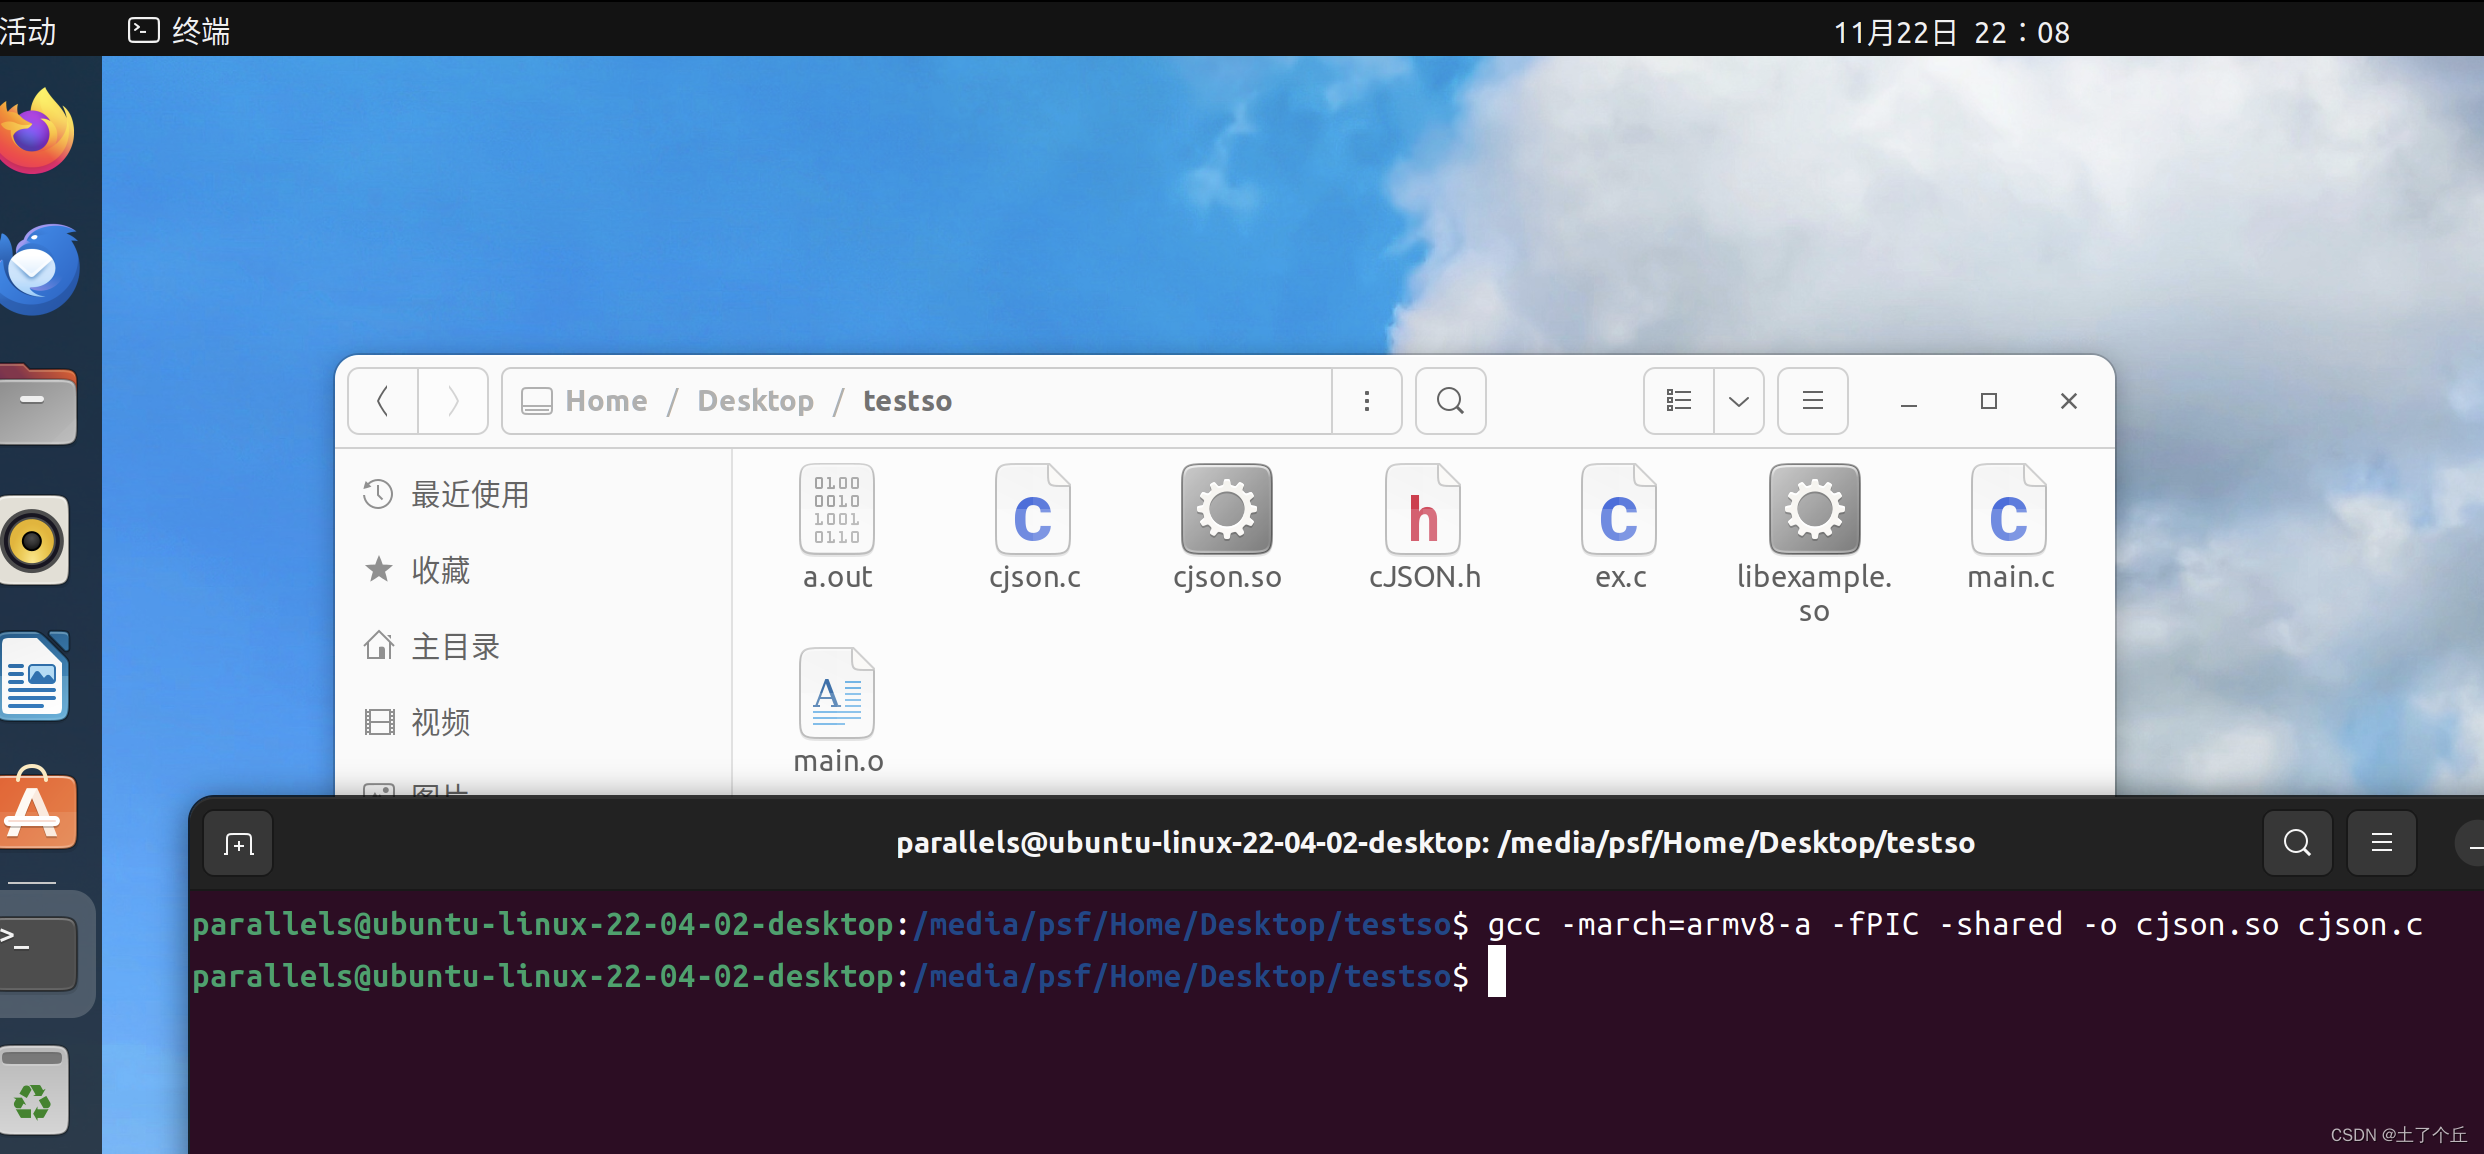Screen dimensions: 2484x1154
Task: Click Desktop in the path bar
Action: pyautogui.click(x=755, y=401)
